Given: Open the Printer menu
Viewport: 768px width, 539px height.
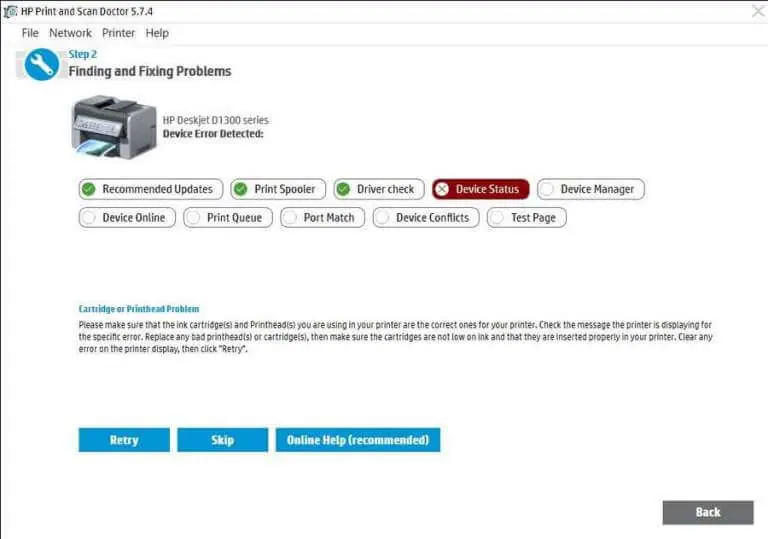Looking at the screenshot, I should tap(118, 33).
